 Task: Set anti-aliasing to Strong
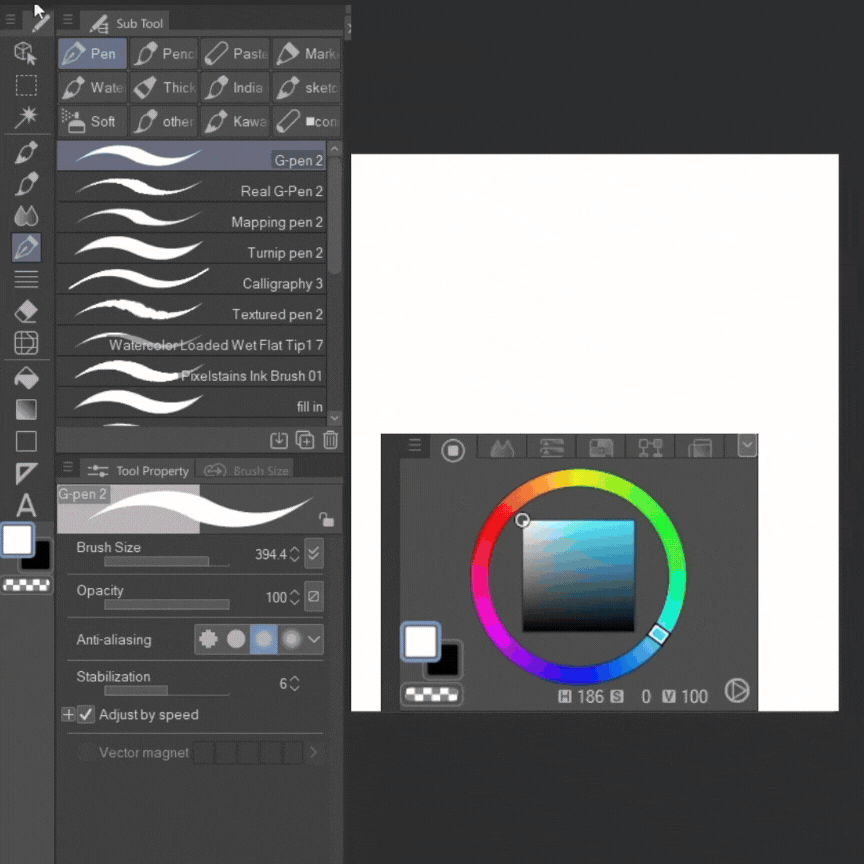(x=291, y=639)
